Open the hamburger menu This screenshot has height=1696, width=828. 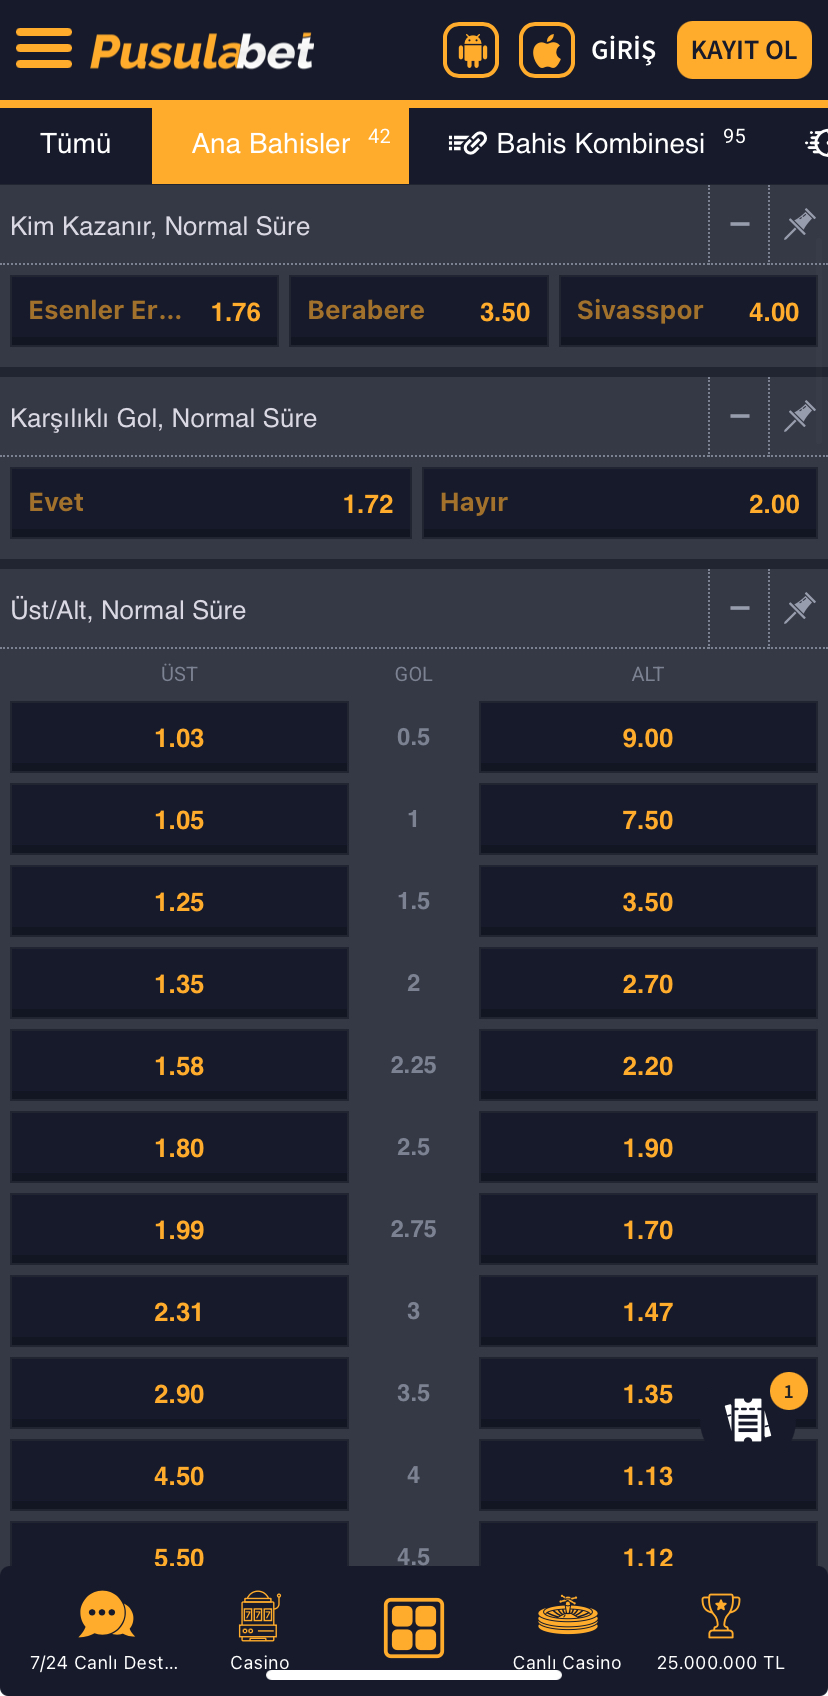pyautogui.click(x=44, y=48)
